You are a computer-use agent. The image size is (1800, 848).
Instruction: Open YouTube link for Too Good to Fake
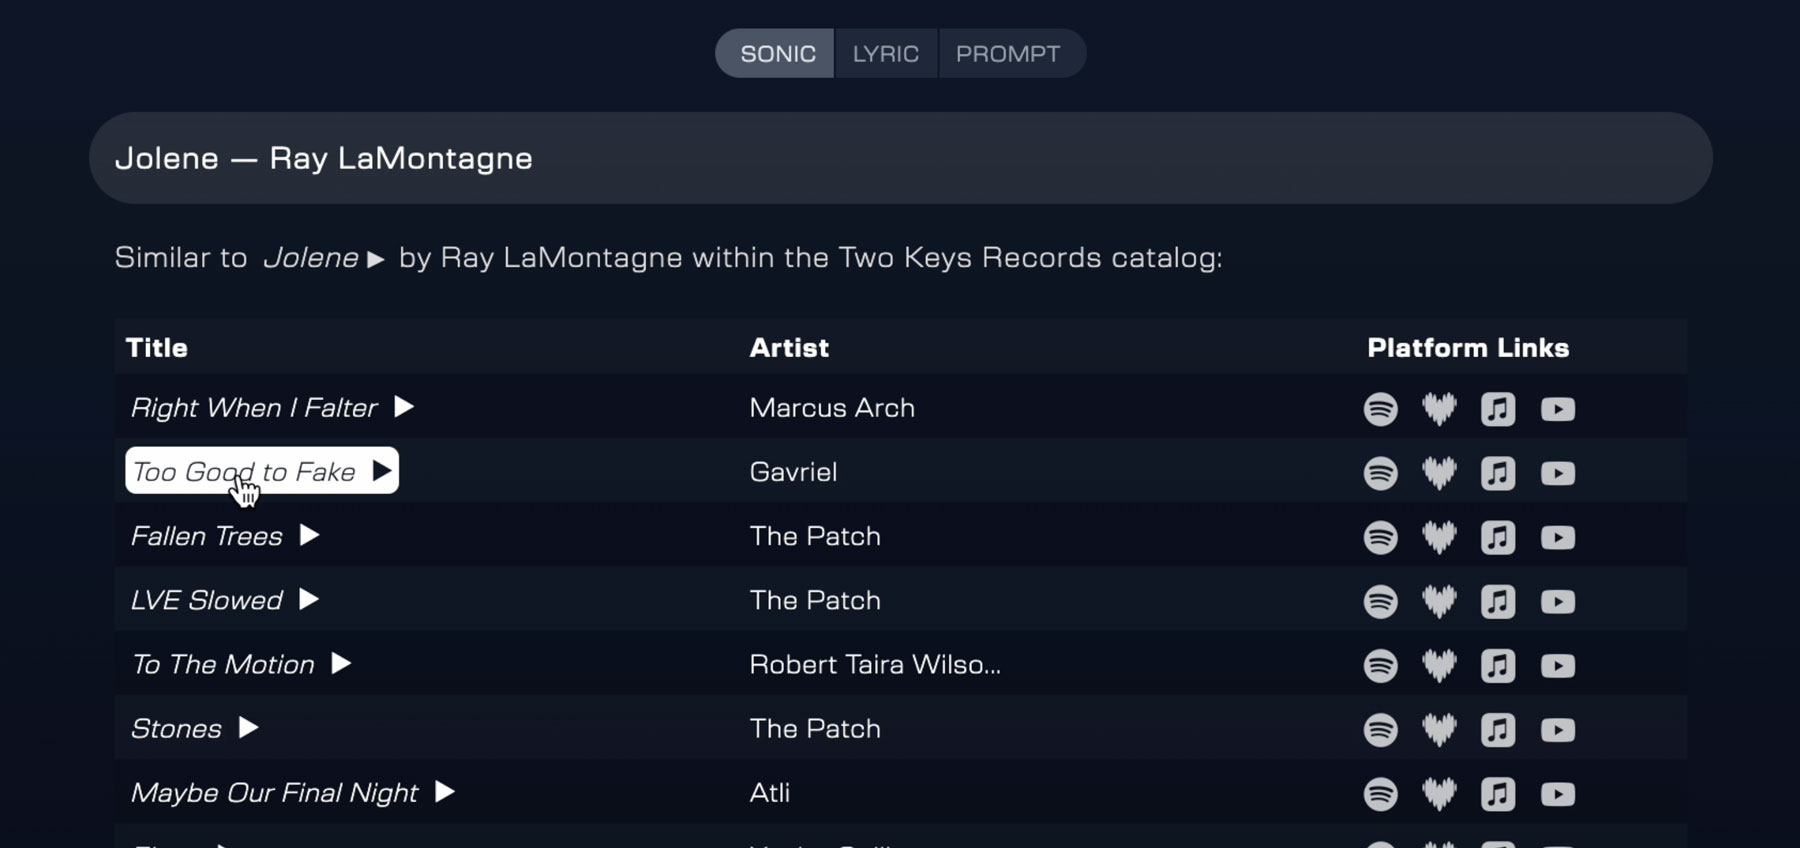click(1557, 473)
